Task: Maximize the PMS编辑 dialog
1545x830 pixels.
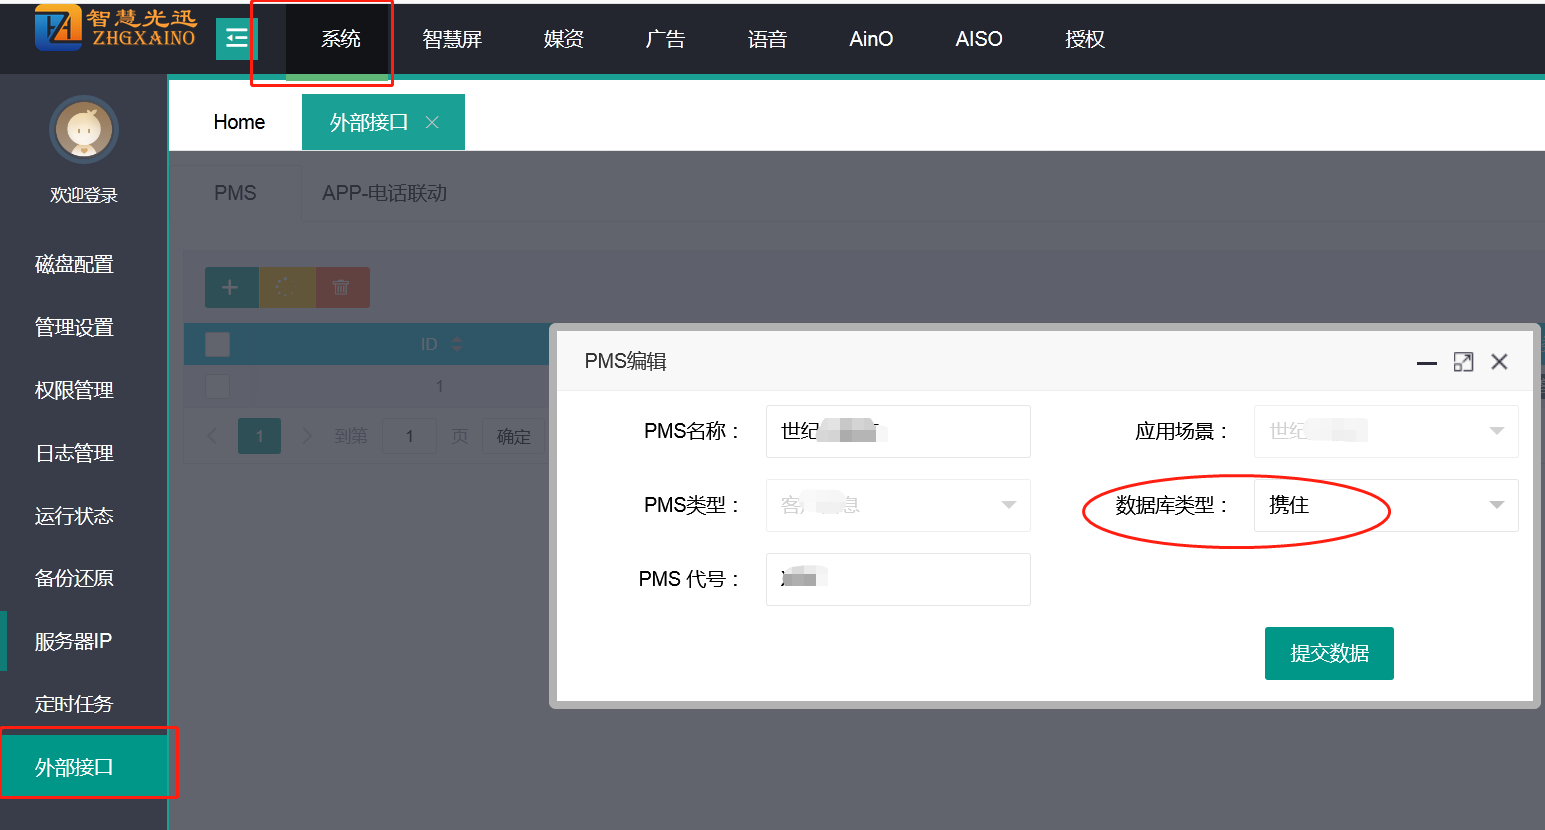Action: pos(1463,362)
